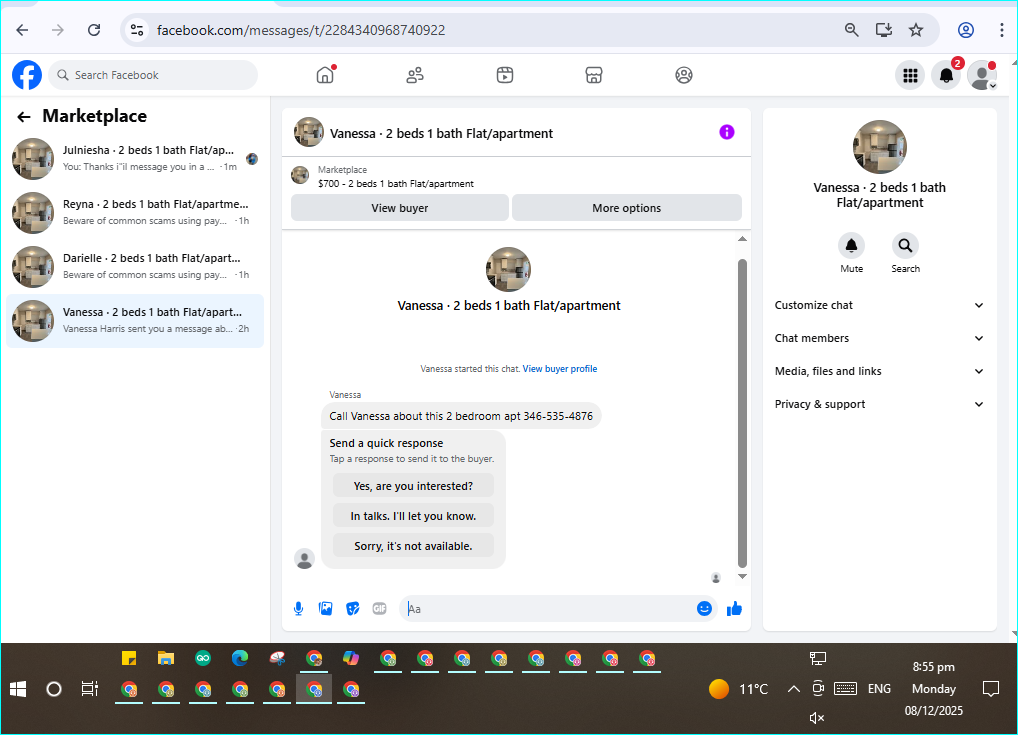
Task: Open the Facebook logo home link
Action: (27, 75)
